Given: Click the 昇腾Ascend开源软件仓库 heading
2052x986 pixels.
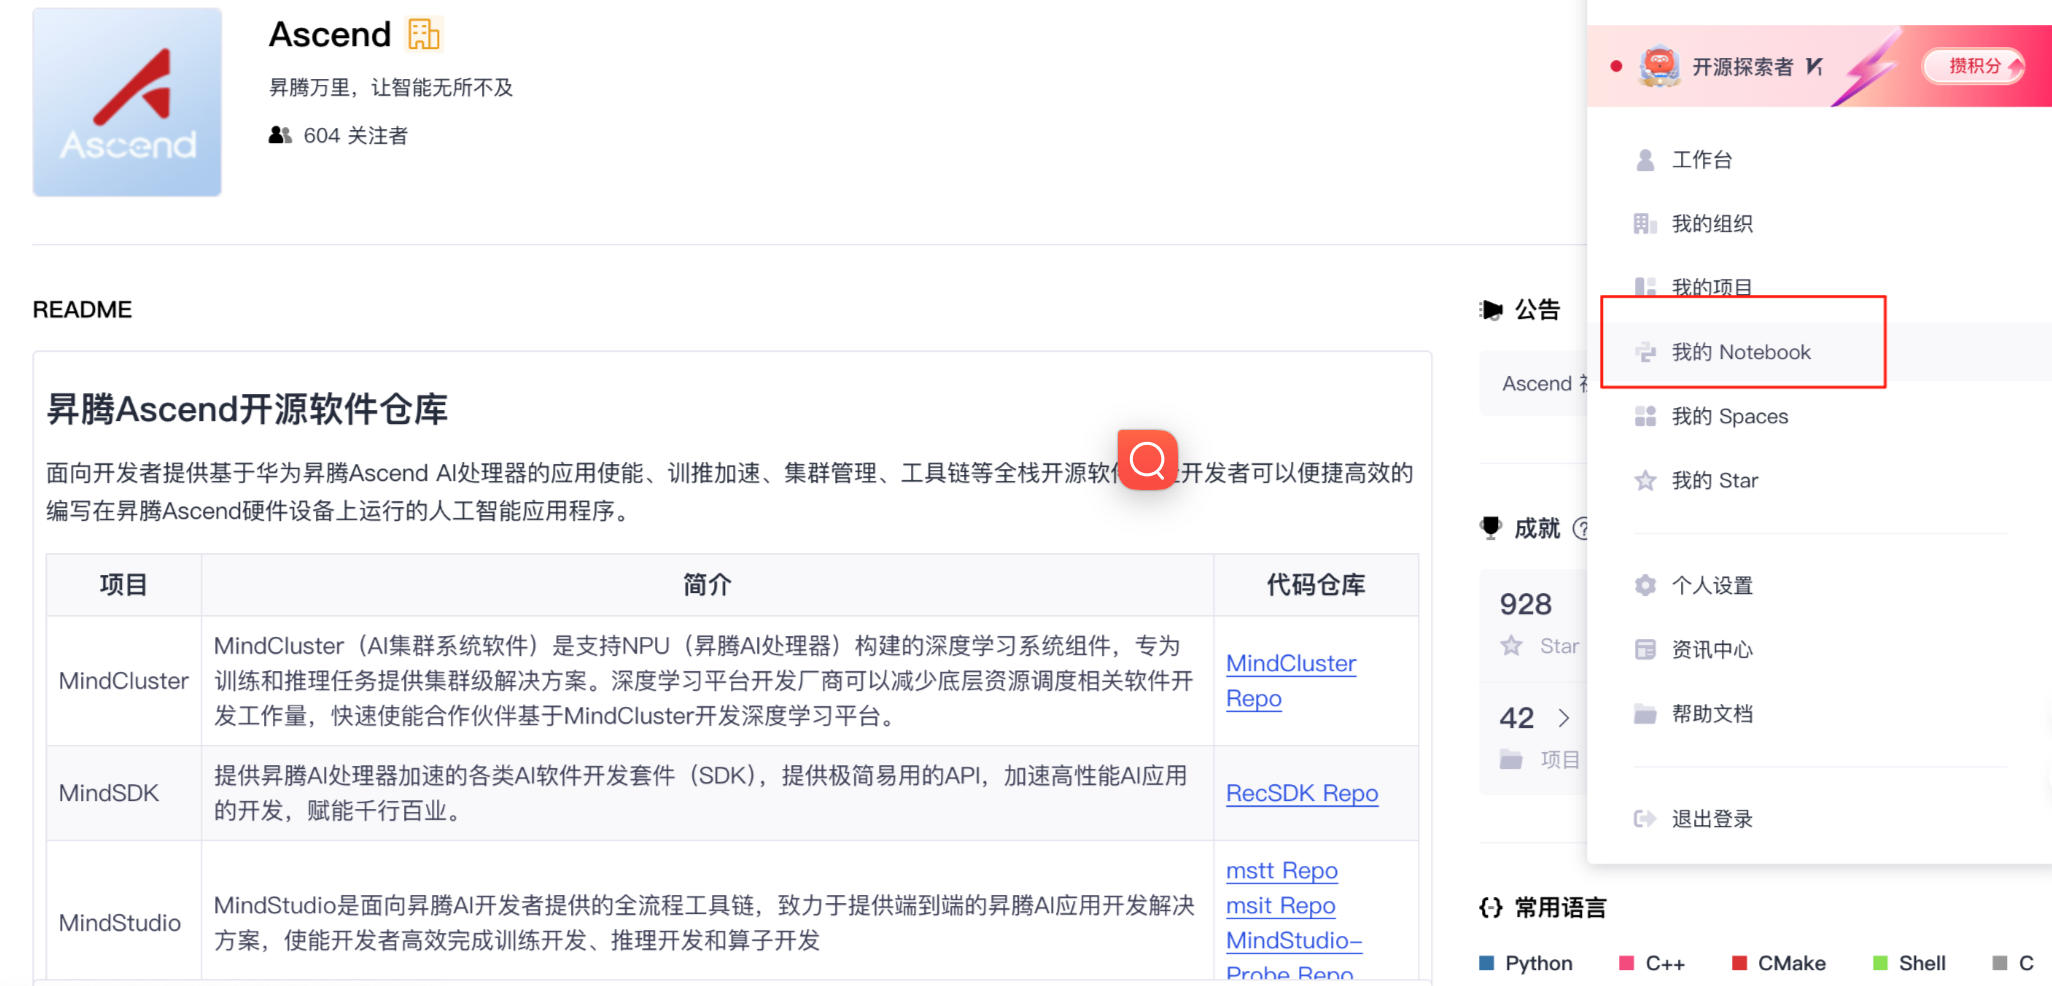Looking at the screenshot, I should (x=247, y=409).
